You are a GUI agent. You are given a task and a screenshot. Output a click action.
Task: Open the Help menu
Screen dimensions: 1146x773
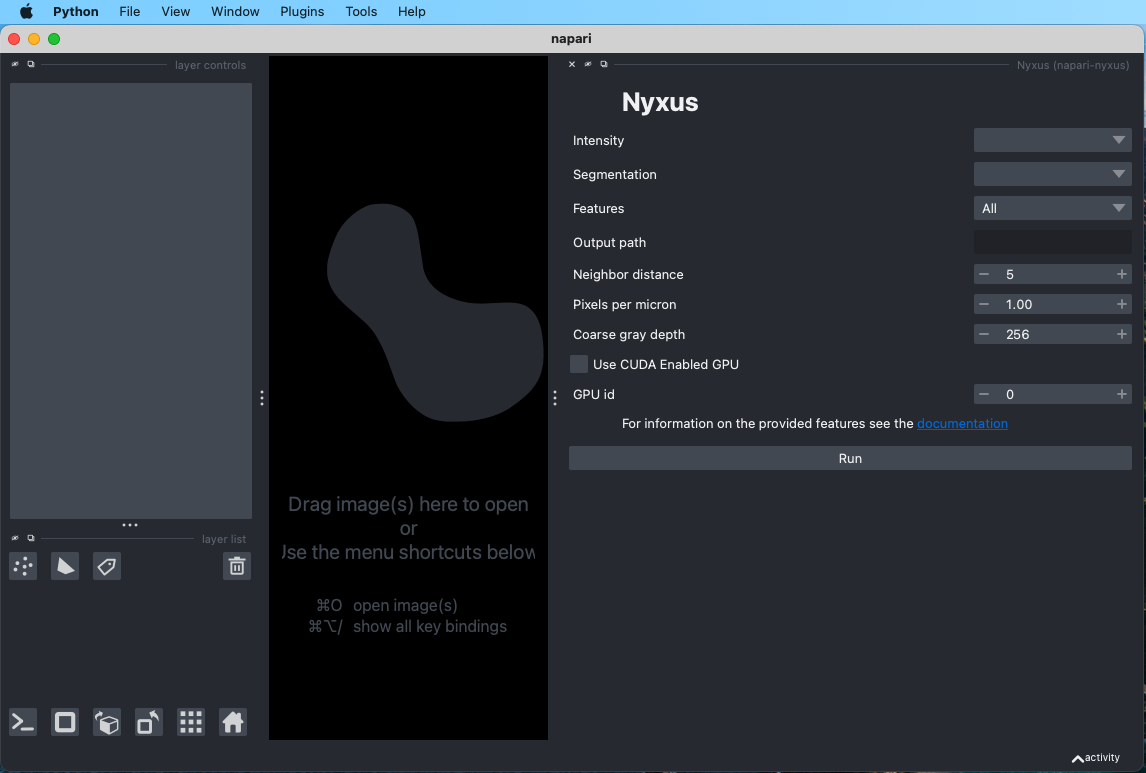pyautogui.click(x=411, y=12)
